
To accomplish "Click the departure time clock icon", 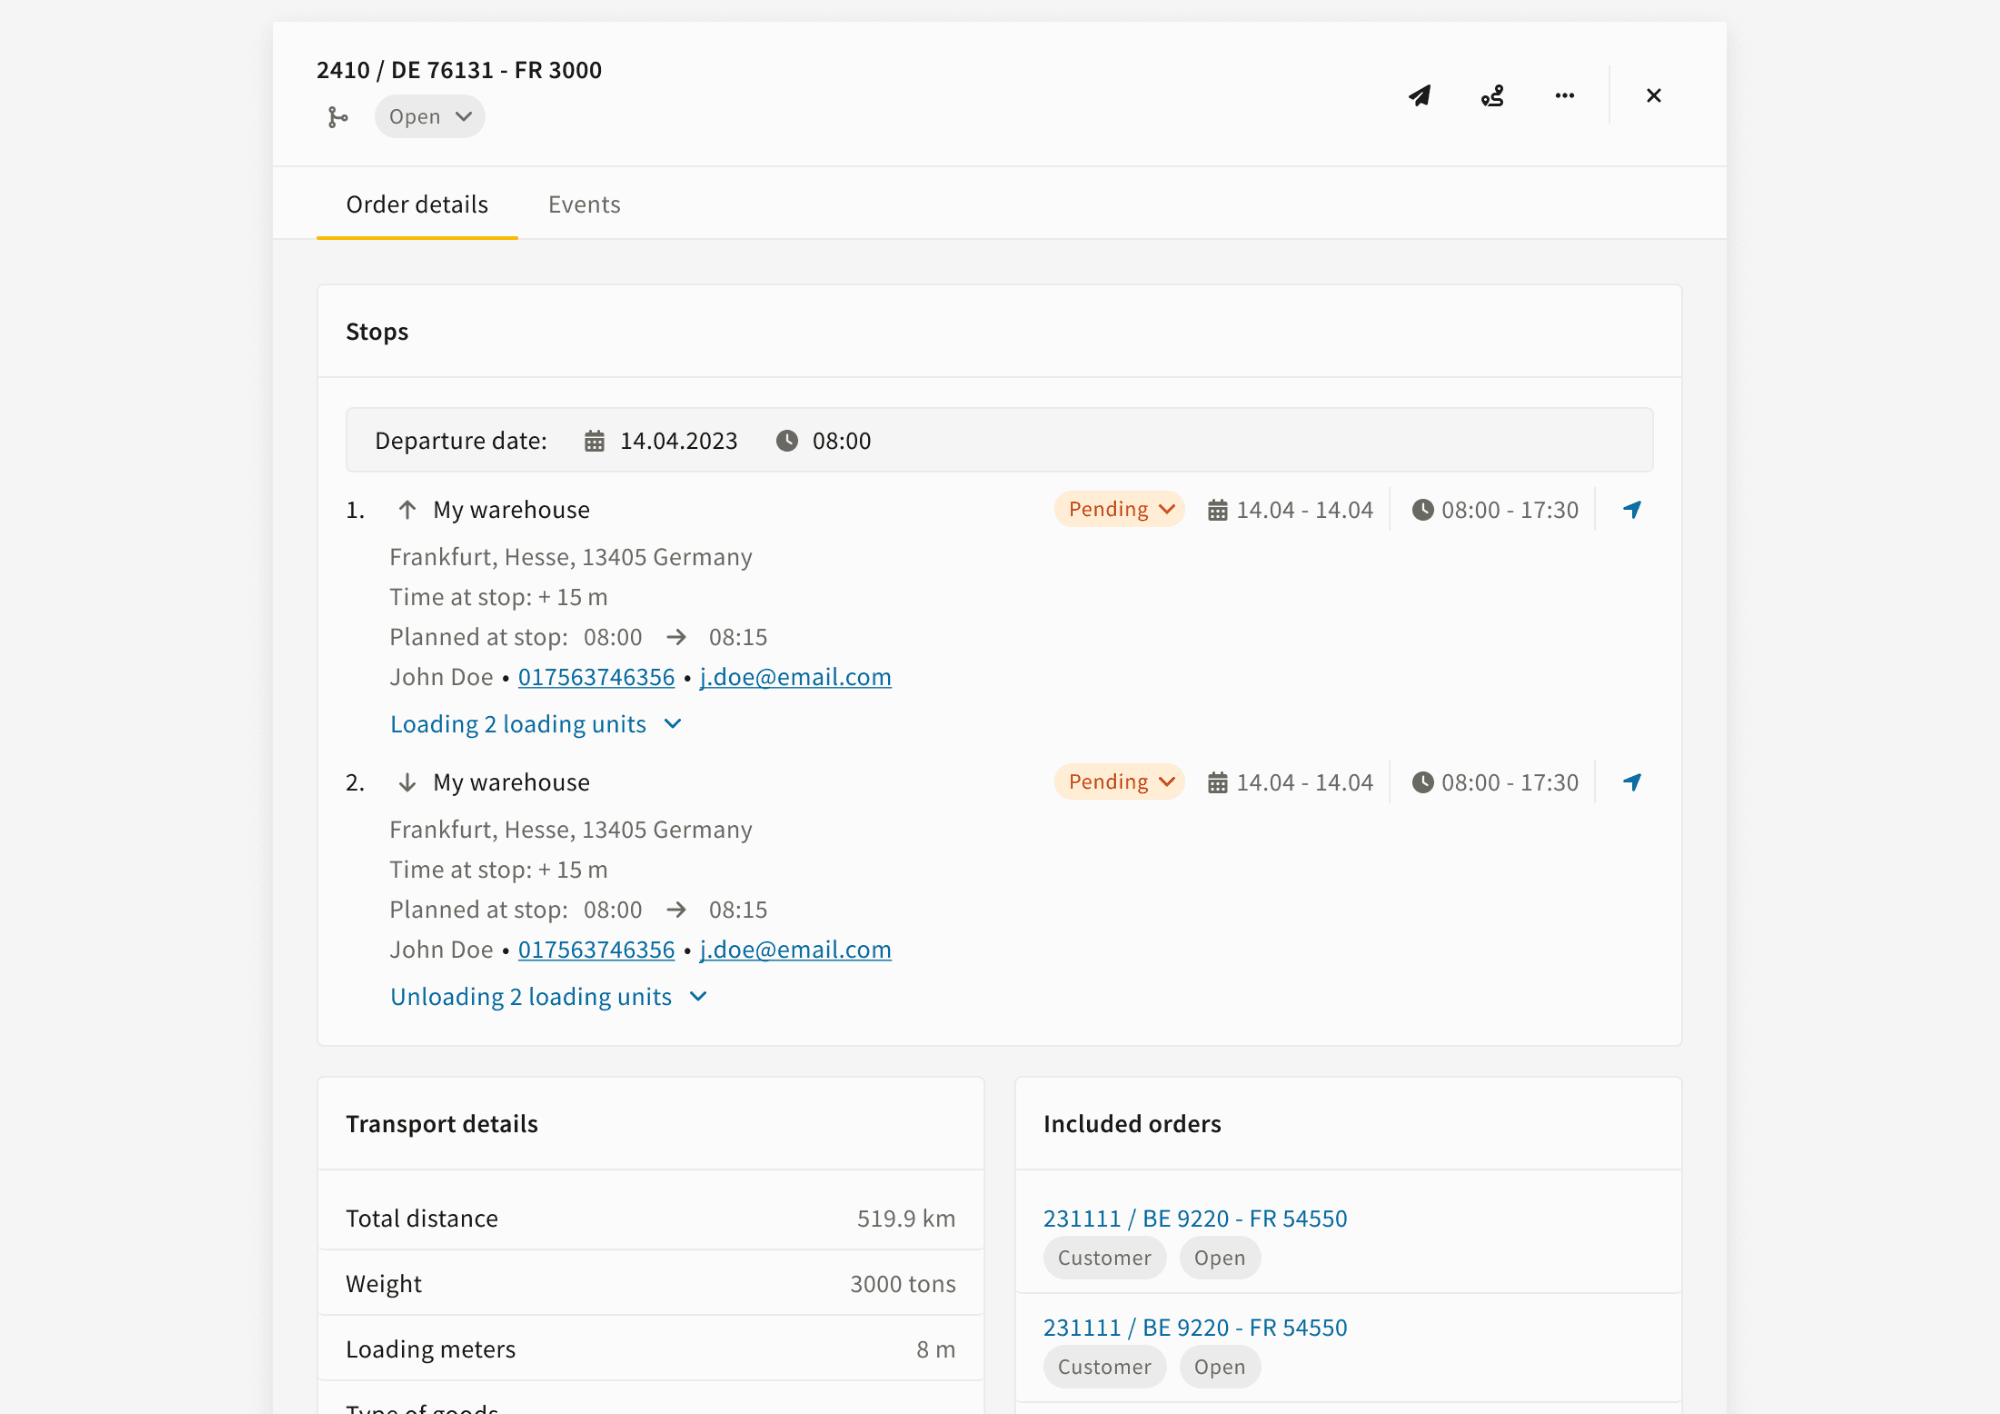I will pyautogui.click(x=787, y=441).
